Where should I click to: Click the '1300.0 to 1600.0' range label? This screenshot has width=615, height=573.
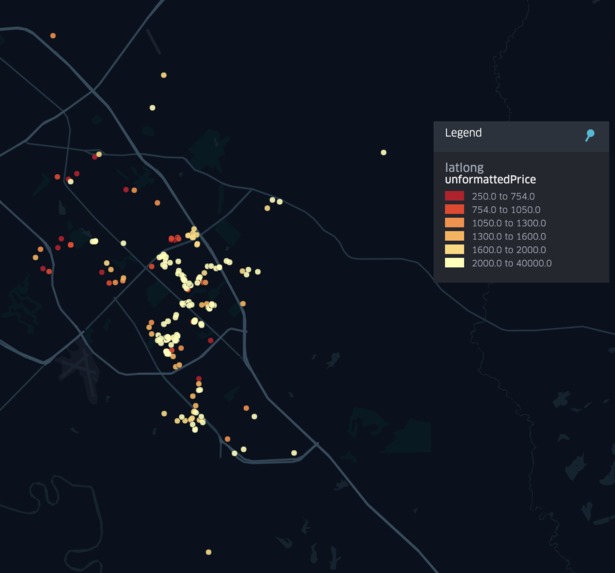coord(509,236)
